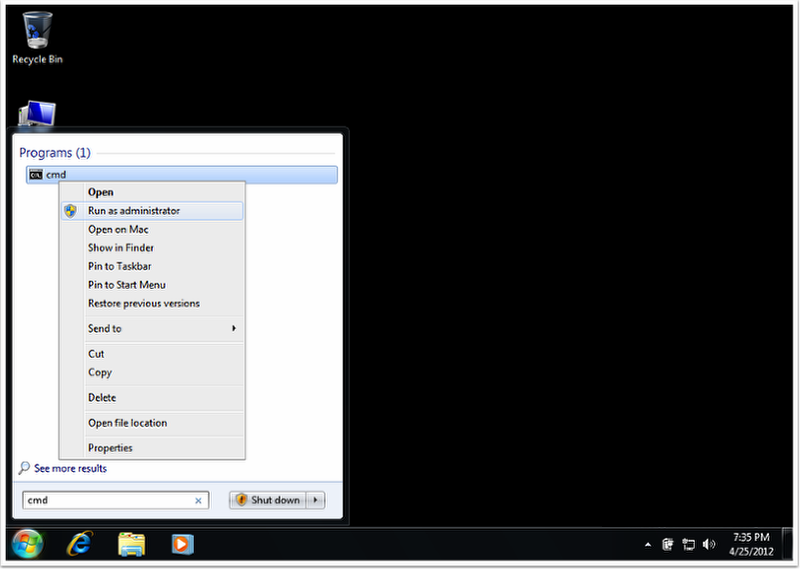The image size is (800, 569).
Task: Select Cut from context menu
Action: pos(152,354)
